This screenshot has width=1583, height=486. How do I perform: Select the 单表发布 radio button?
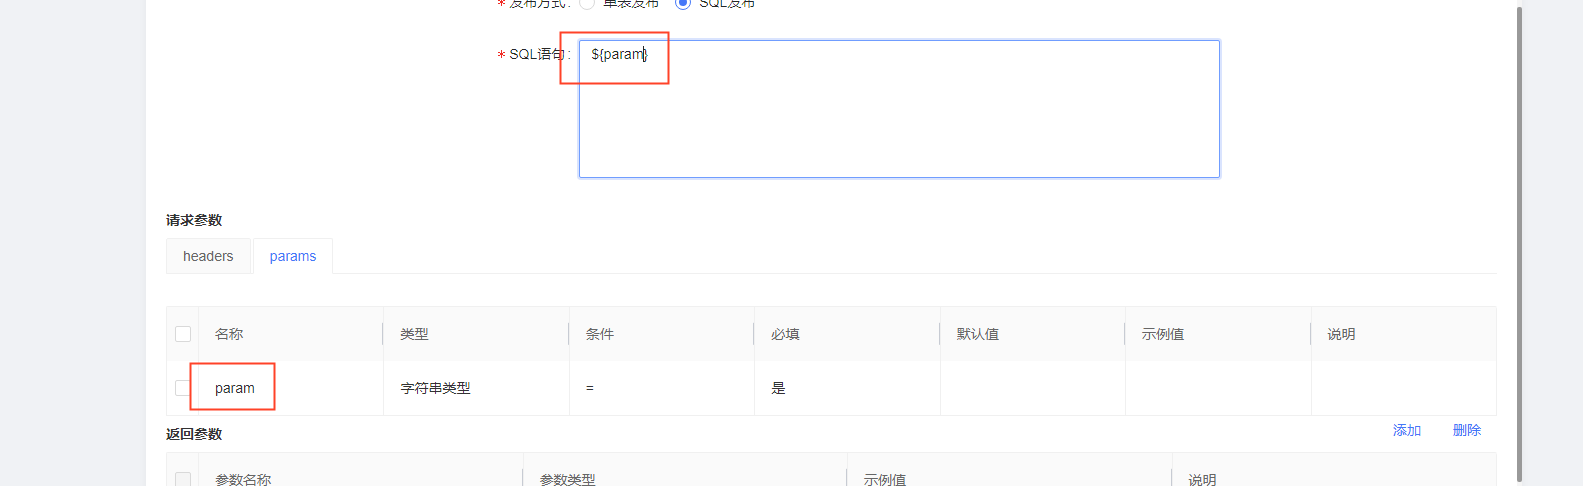click(x=587, y=3)
